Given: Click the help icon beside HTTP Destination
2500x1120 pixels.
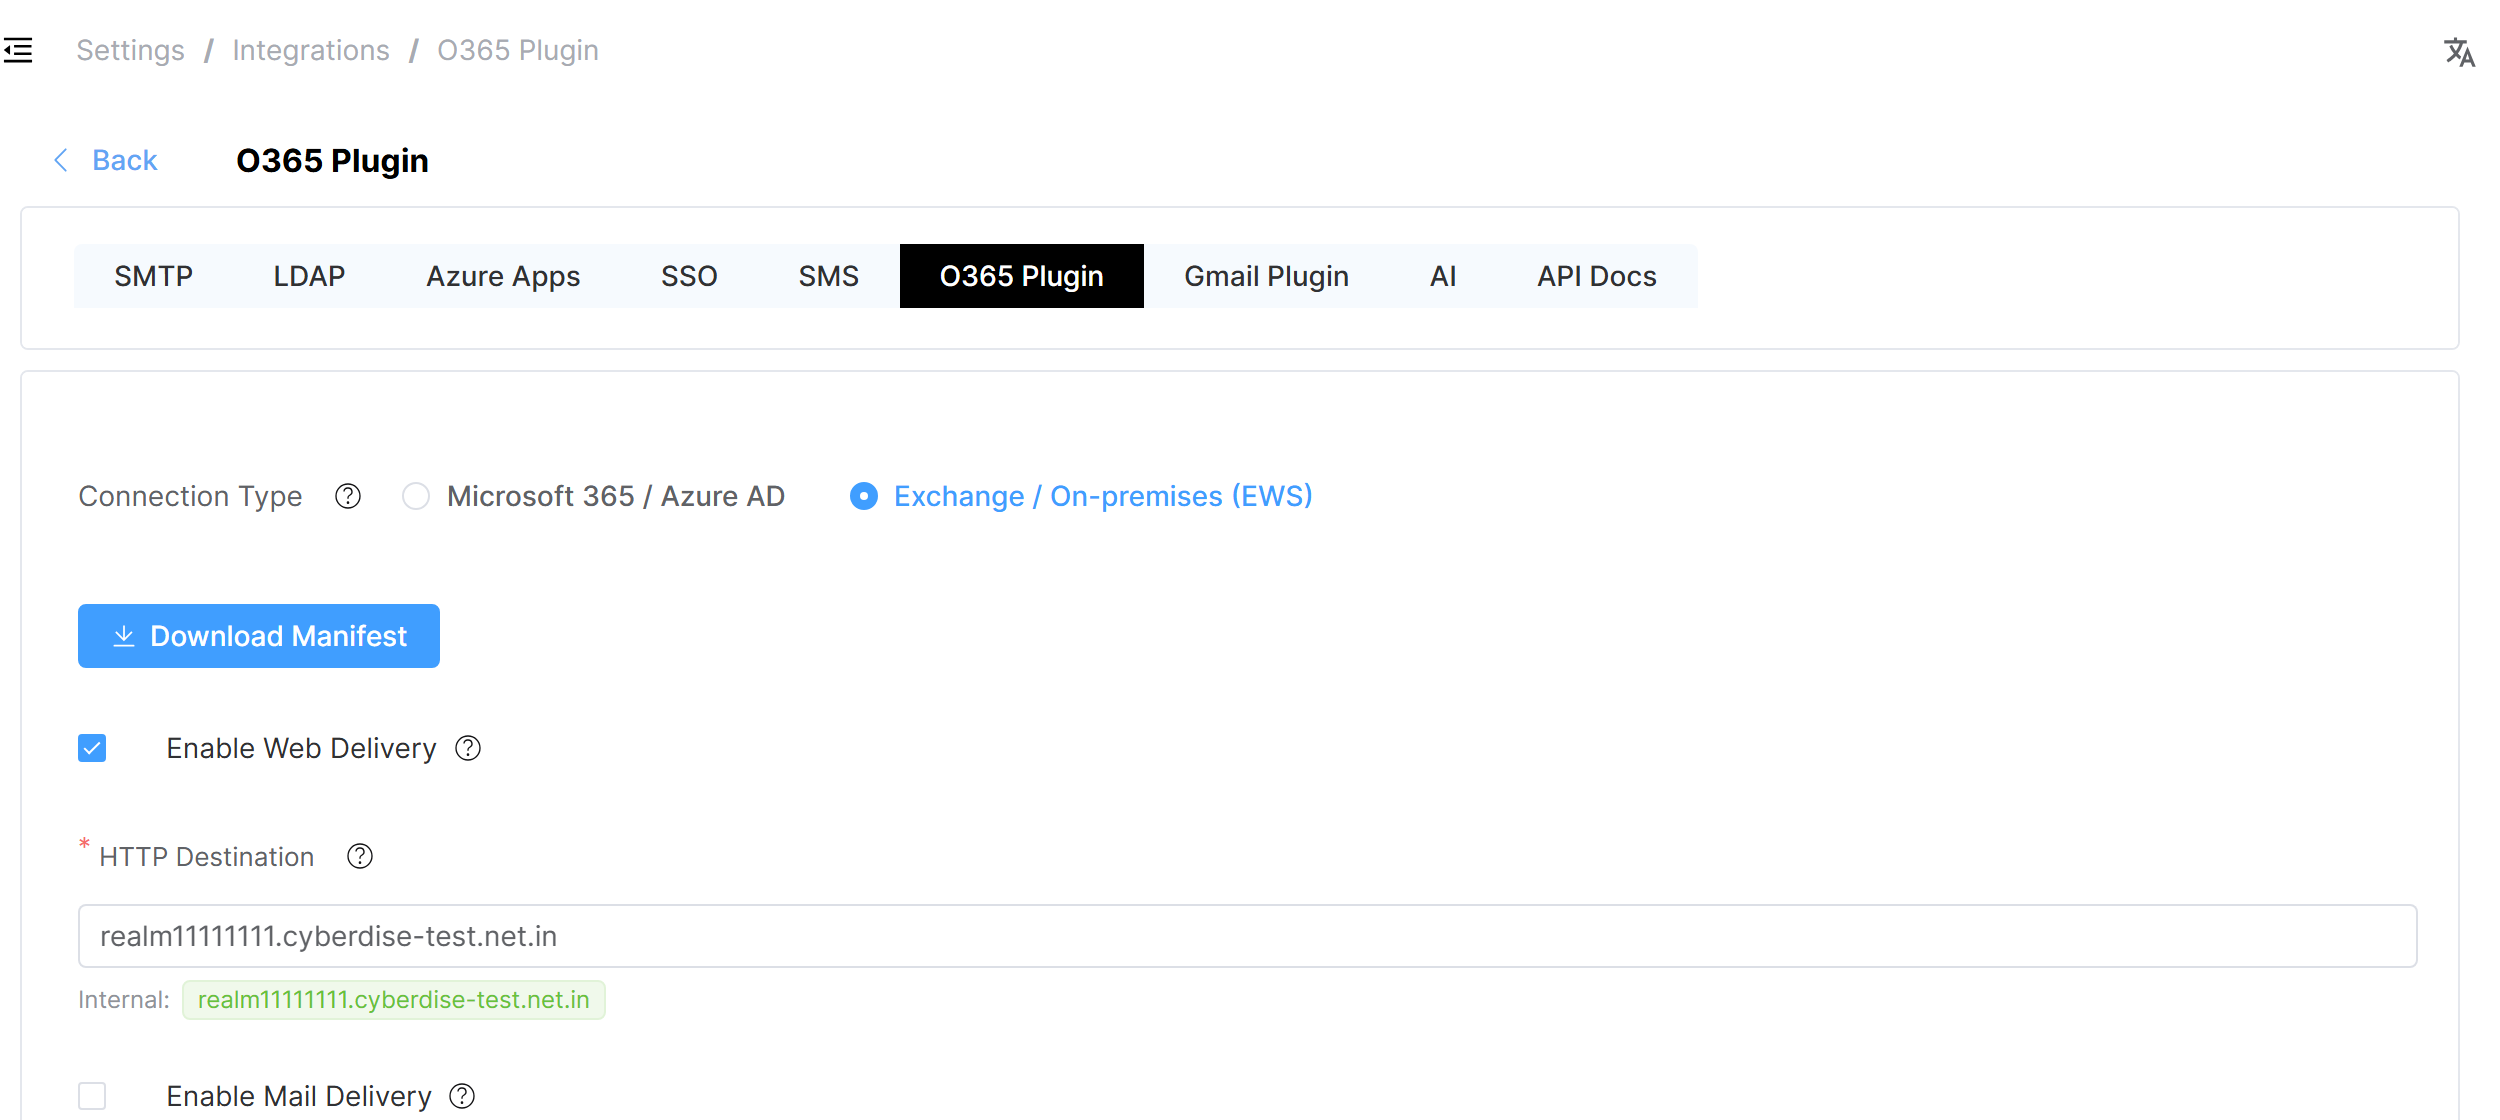Looking at the screenshot, I should (360, 856).
